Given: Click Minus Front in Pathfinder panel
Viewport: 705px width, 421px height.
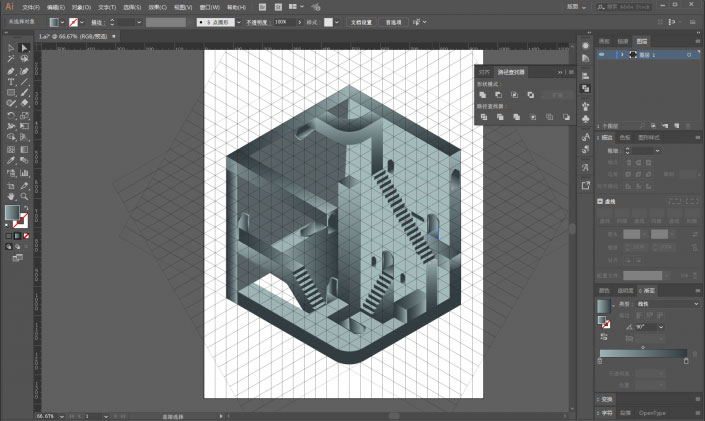Looking at the screenshot, I should pos(499,95).
